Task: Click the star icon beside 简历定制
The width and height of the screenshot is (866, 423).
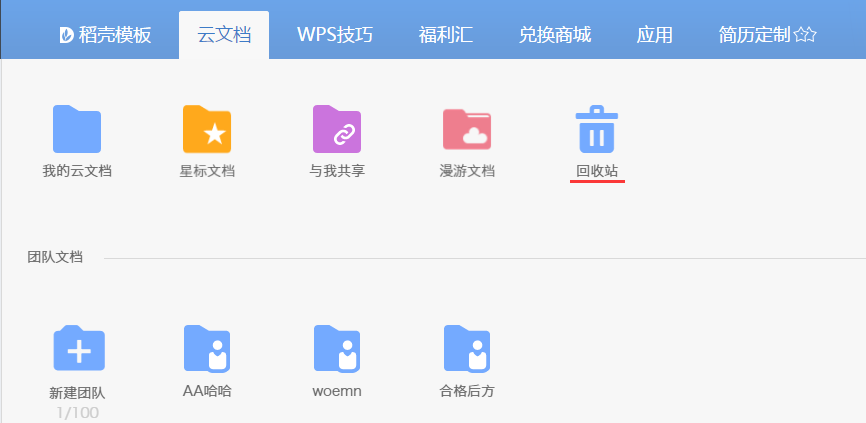Action: pos(806,36)
